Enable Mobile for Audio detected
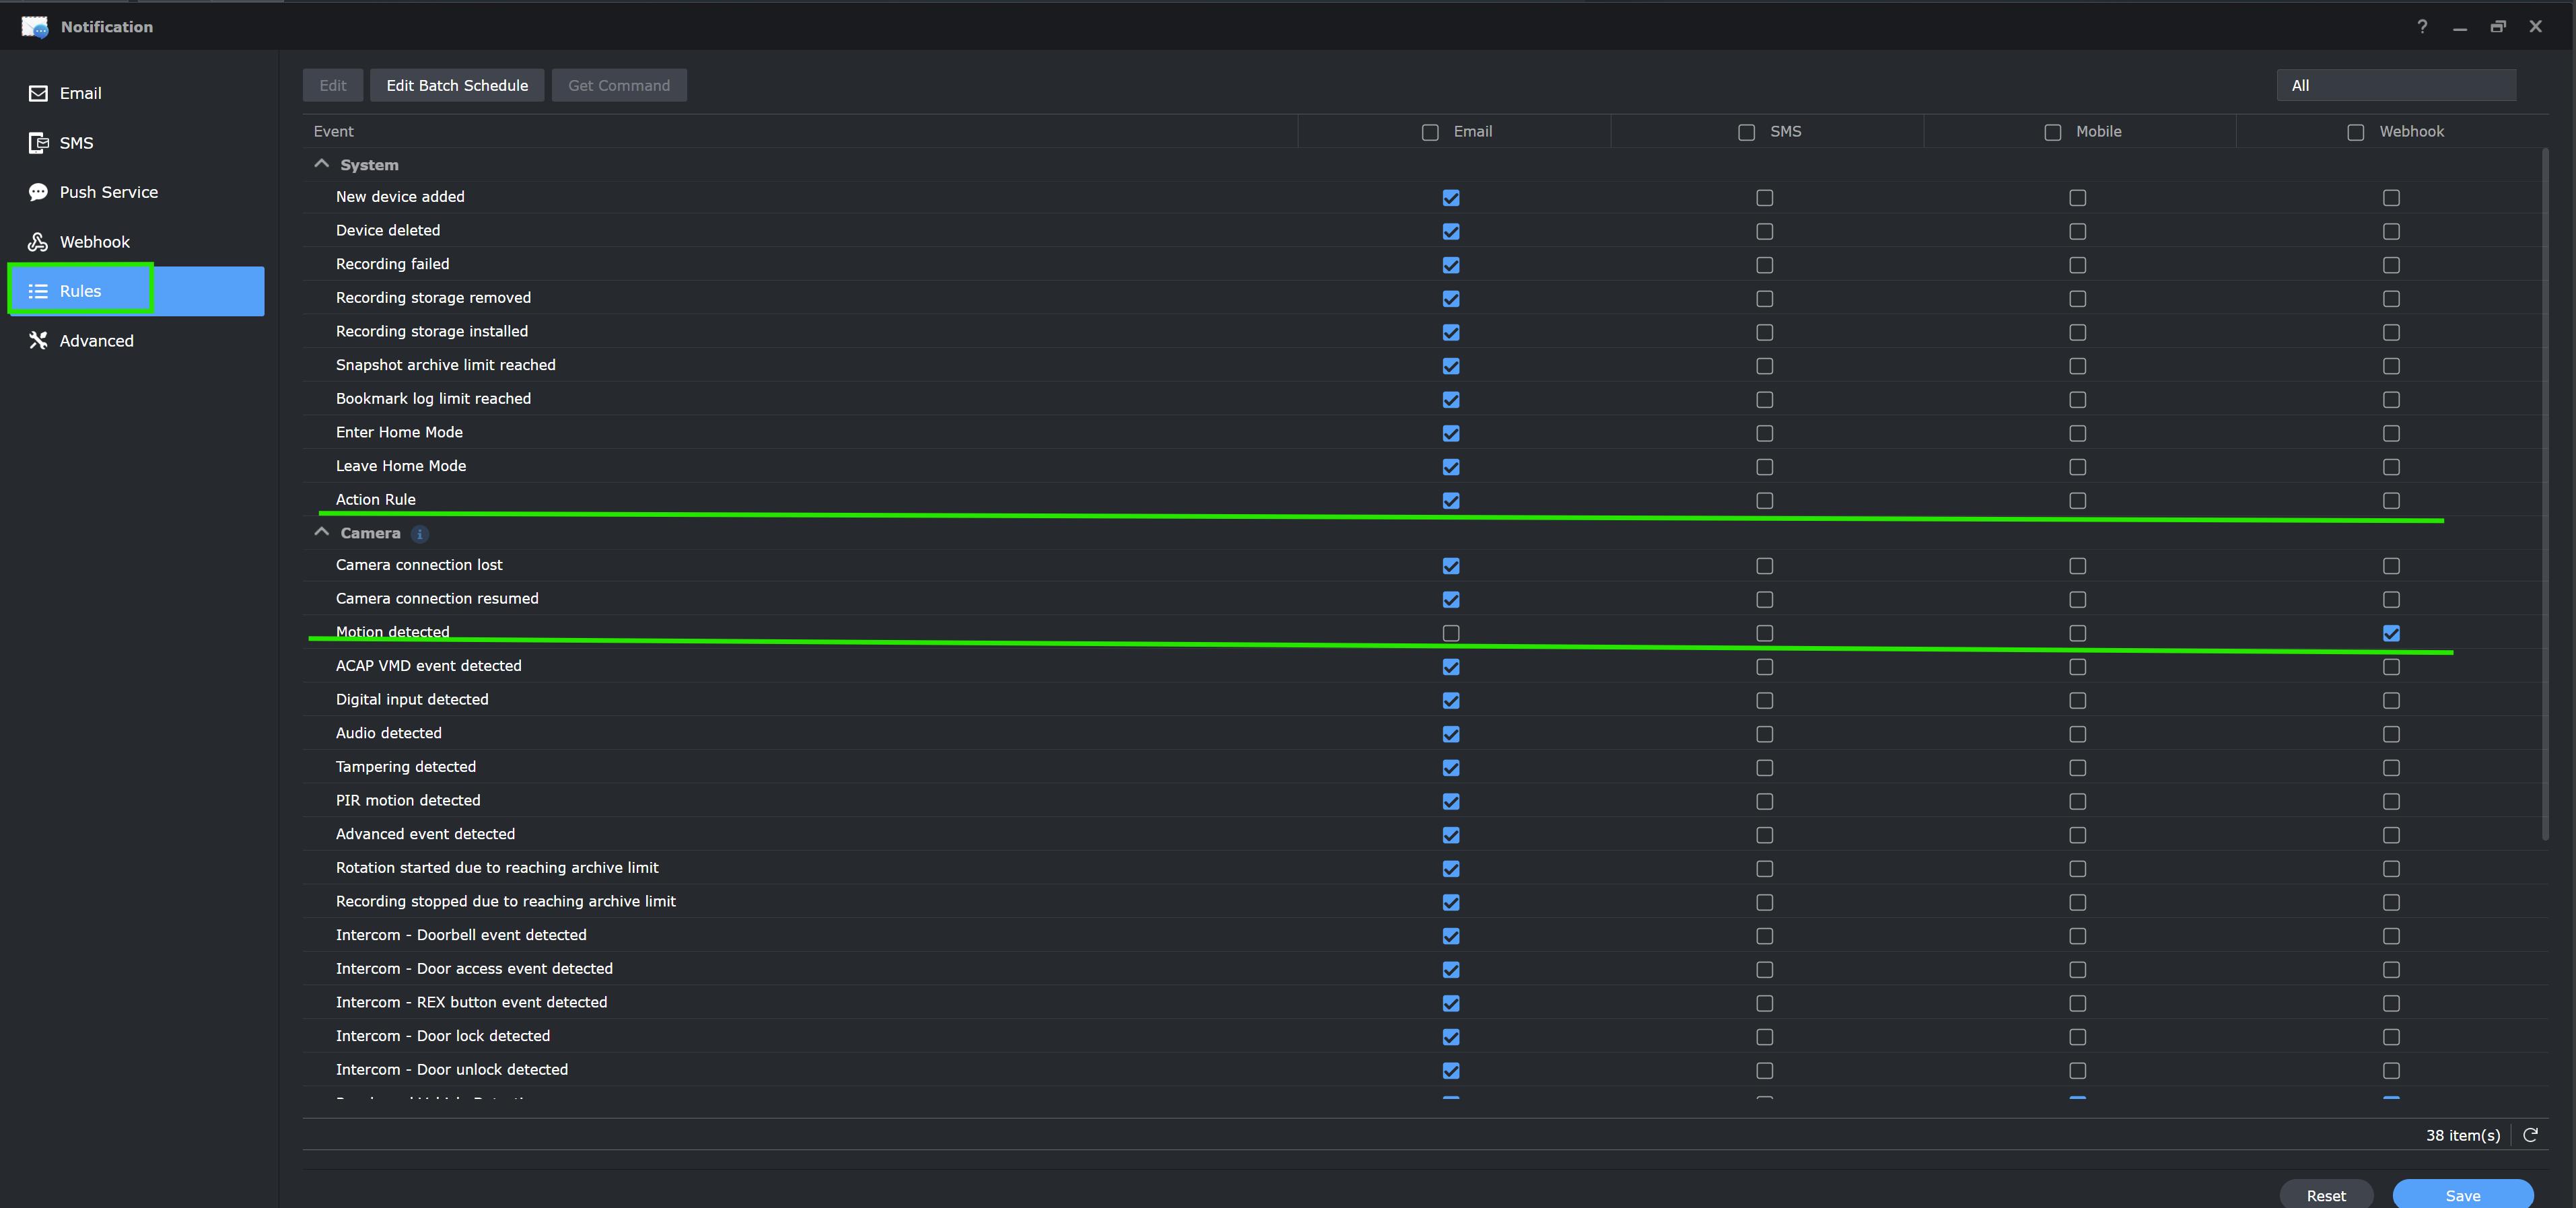This screenshot has height=1208, width=2576. click(x=2077, y=734)
